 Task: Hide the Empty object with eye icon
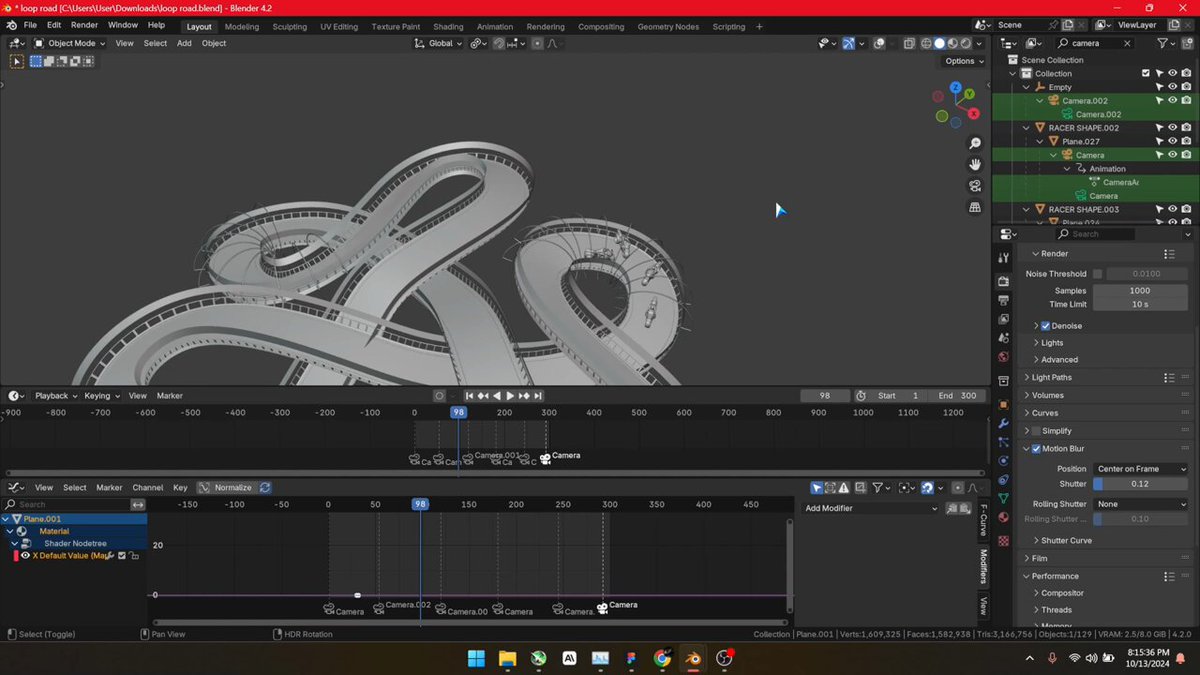(1173, 87)
